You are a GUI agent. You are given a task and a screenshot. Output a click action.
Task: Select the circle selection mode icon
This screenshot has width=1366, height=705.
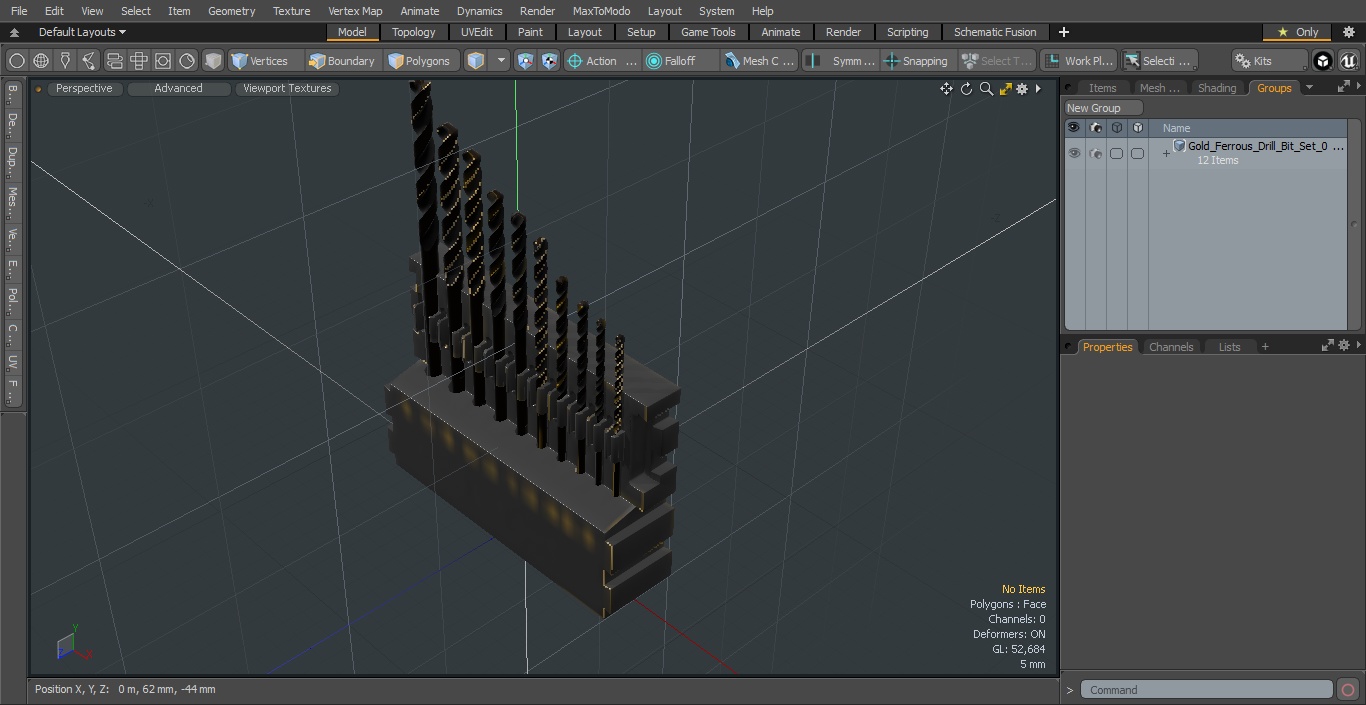(x=17, y=61)
